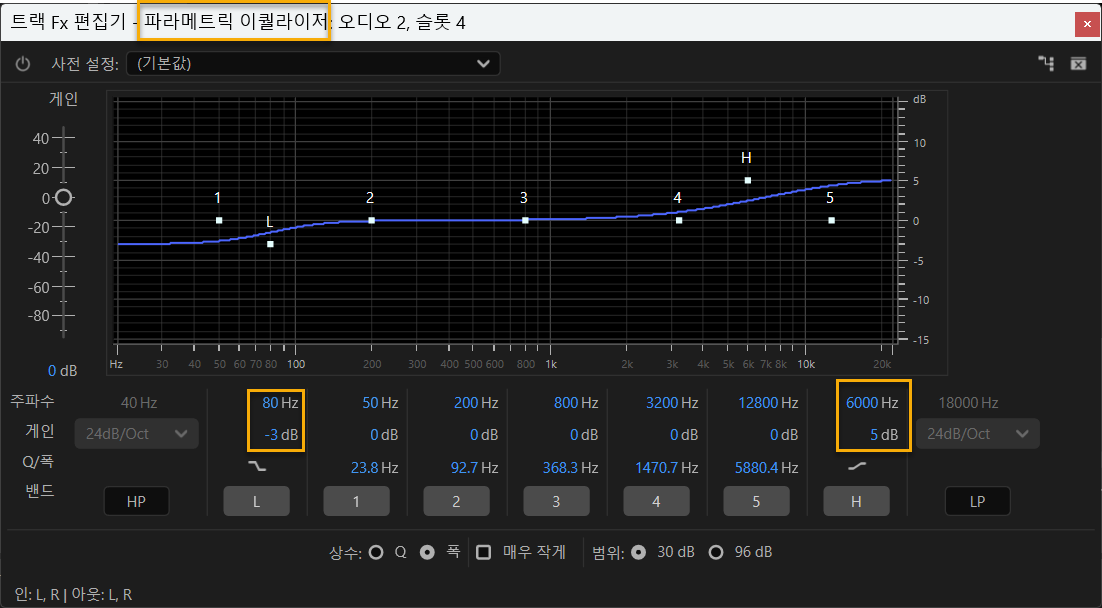Click the 368.3 Hz band 3 width

pos(571,467)
